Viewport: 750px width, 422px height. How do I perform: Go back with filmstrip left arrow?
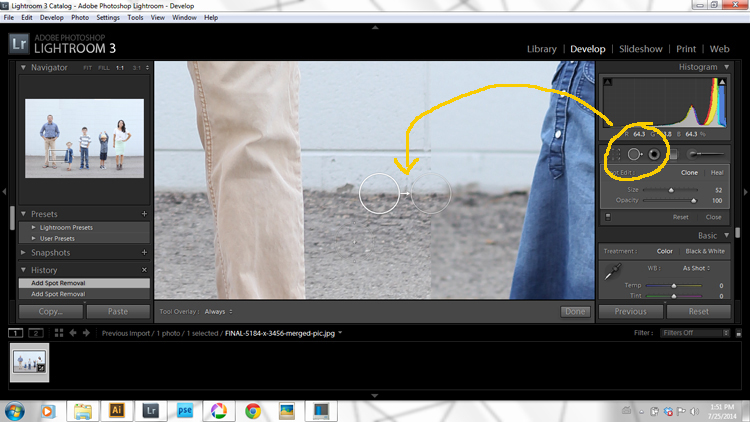[73, 333]
